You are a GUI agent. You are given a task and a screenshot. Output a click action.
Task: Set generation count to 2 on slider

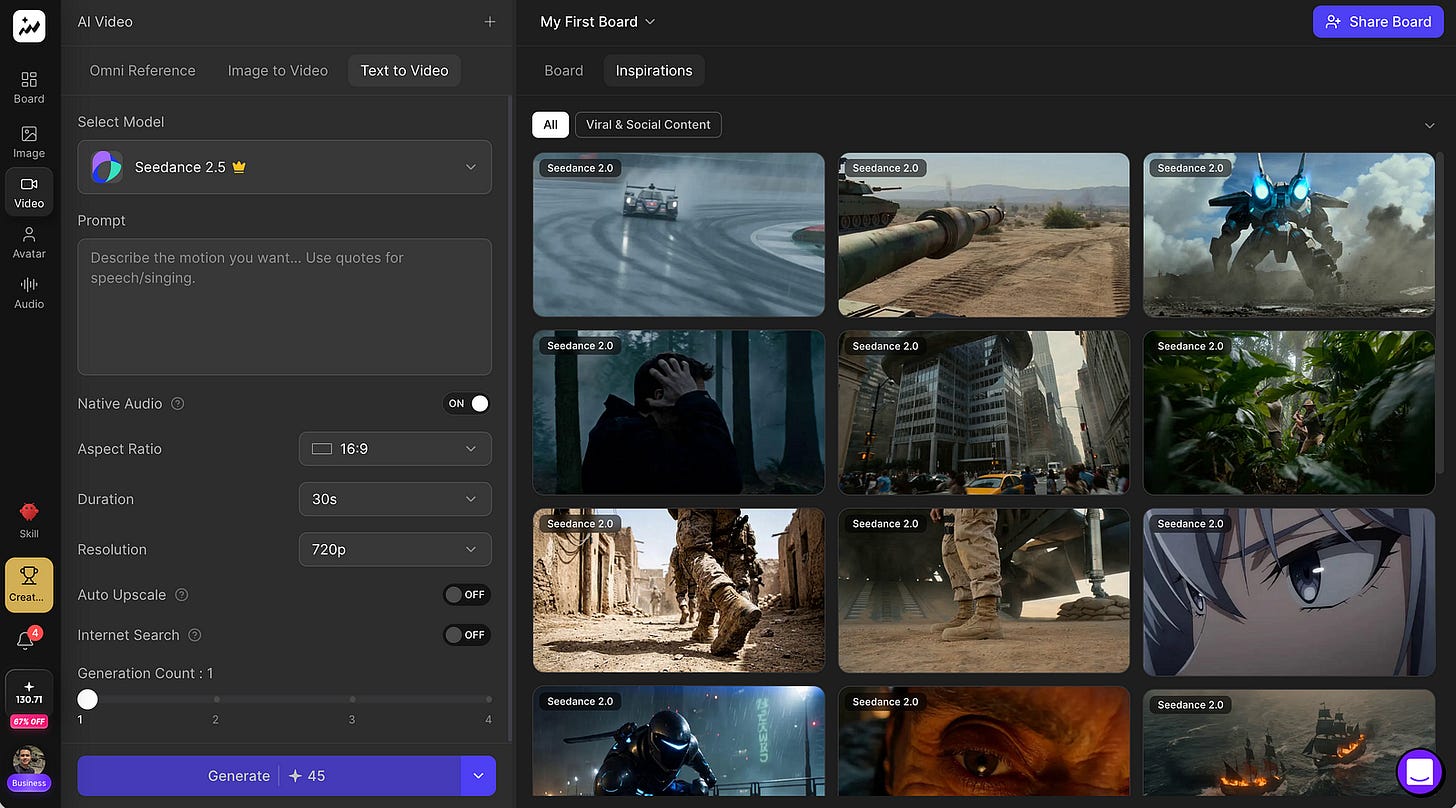[216, 699]
